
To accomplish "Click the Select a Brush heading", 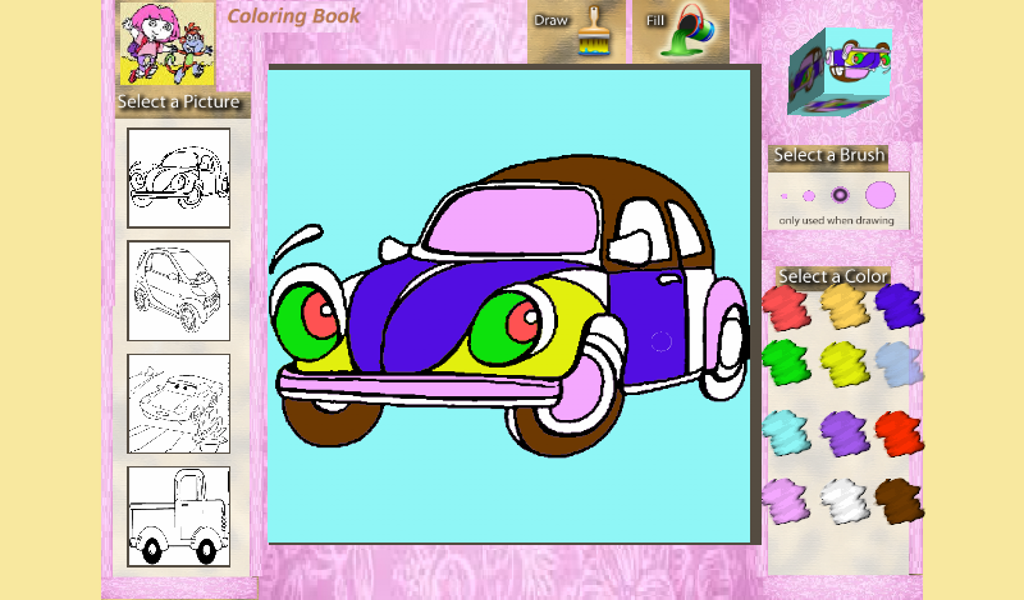I will coord(829,155).
